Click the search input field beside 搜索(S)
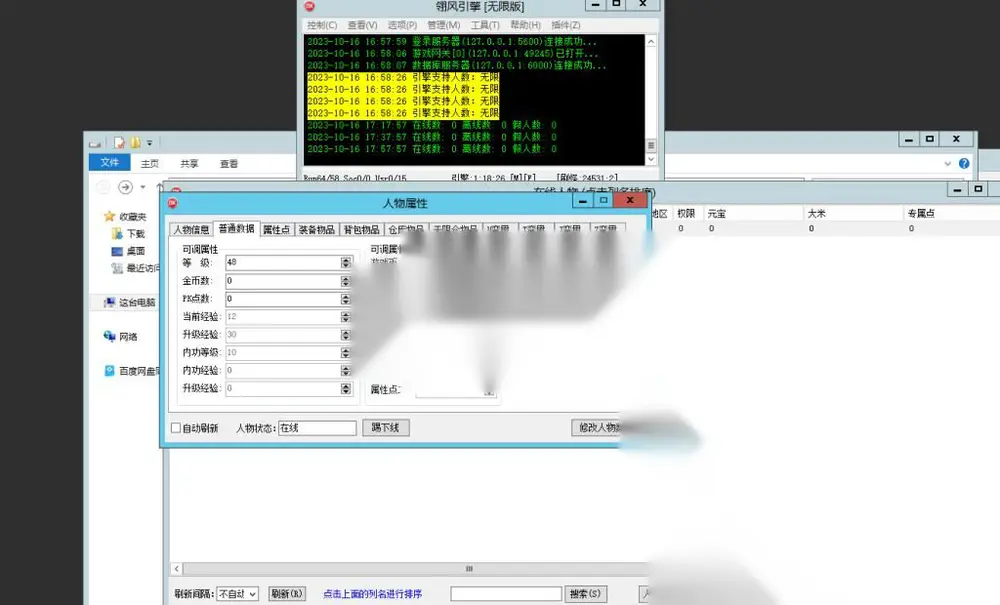 point(506,594)
